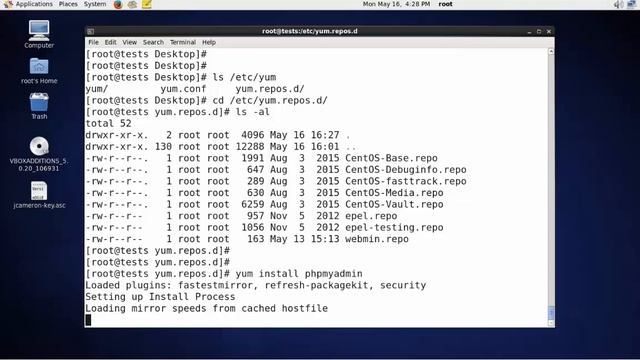Viewport: 640px width, 360px height.
Task: Click the clock showing Mon May 16
Action: click(x=396, y=4)
